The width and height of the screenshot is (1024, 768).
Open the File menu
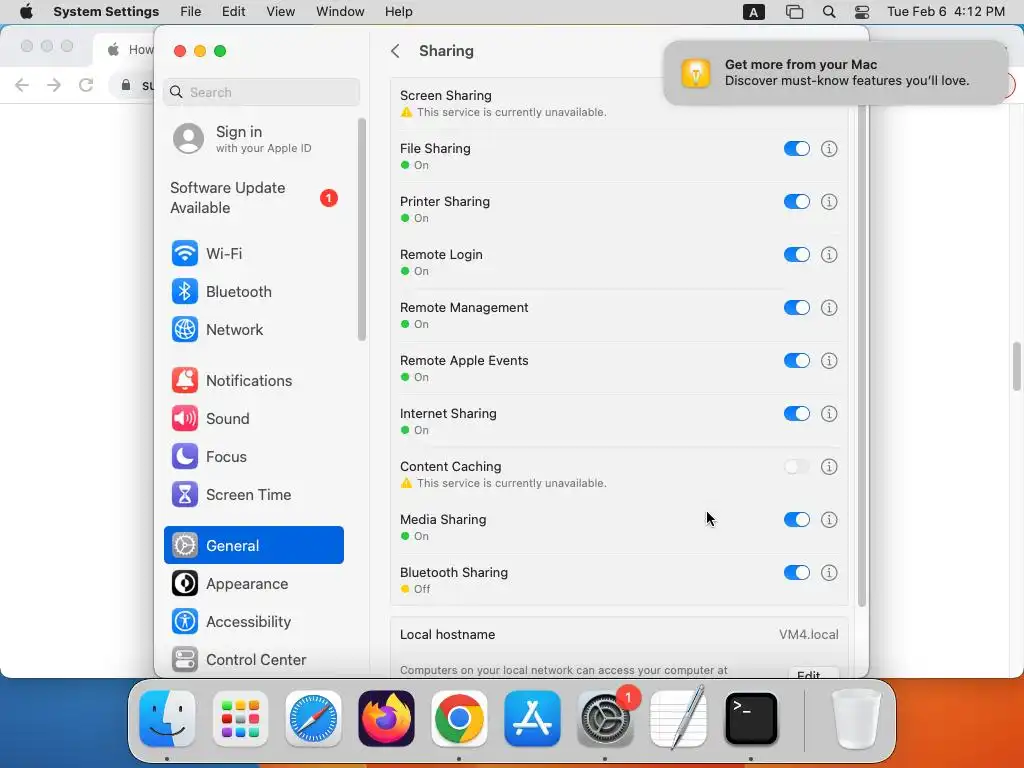coord(191,12)
